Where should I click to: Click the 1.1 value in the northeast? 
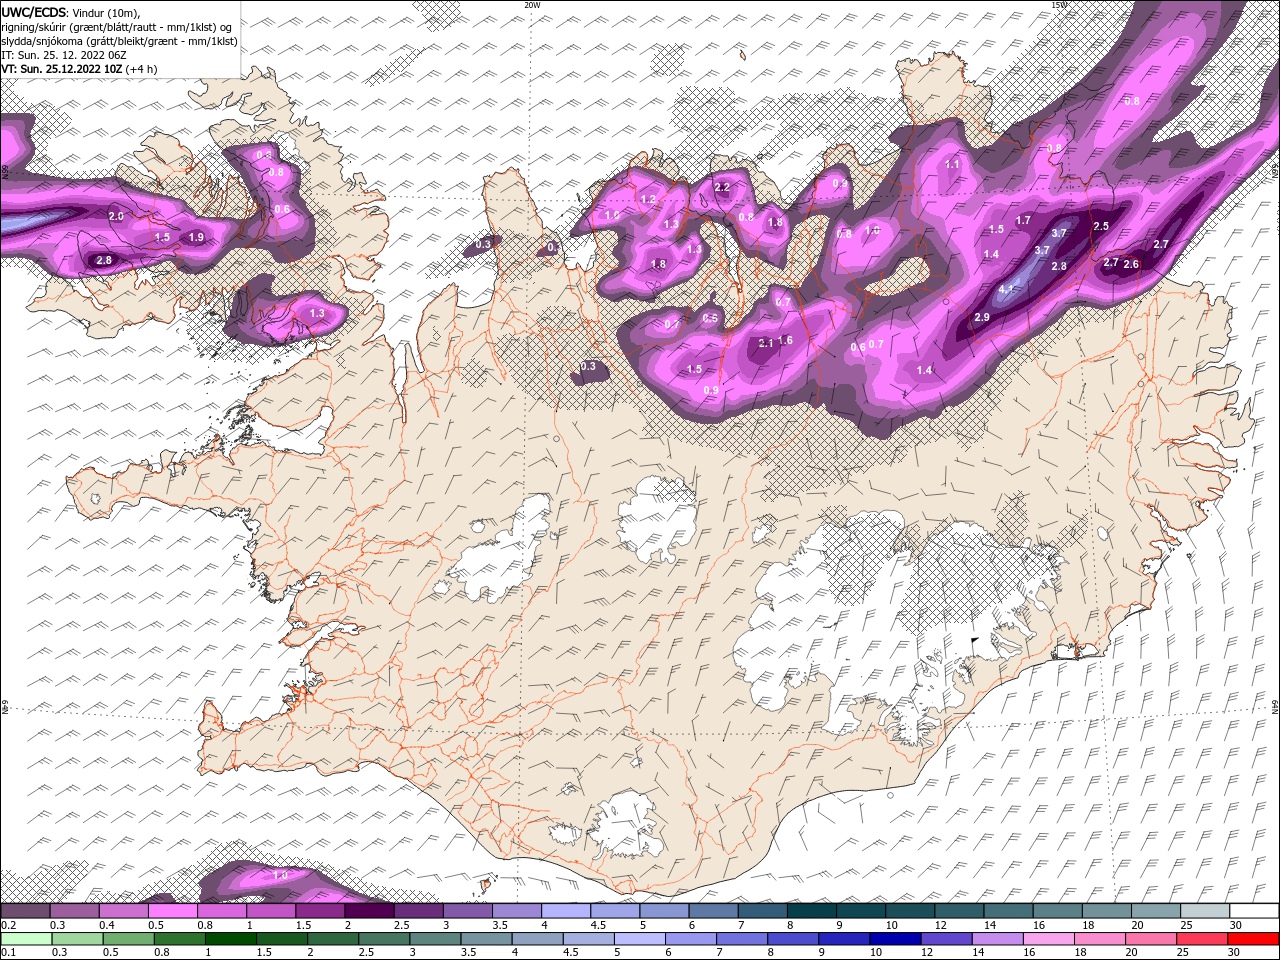952,164
